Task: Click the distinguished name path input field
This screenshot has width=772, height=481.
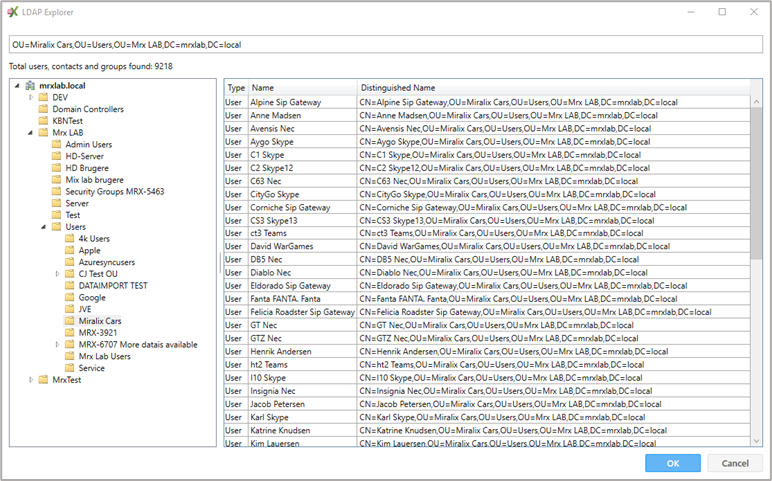Action: [386, 44]
